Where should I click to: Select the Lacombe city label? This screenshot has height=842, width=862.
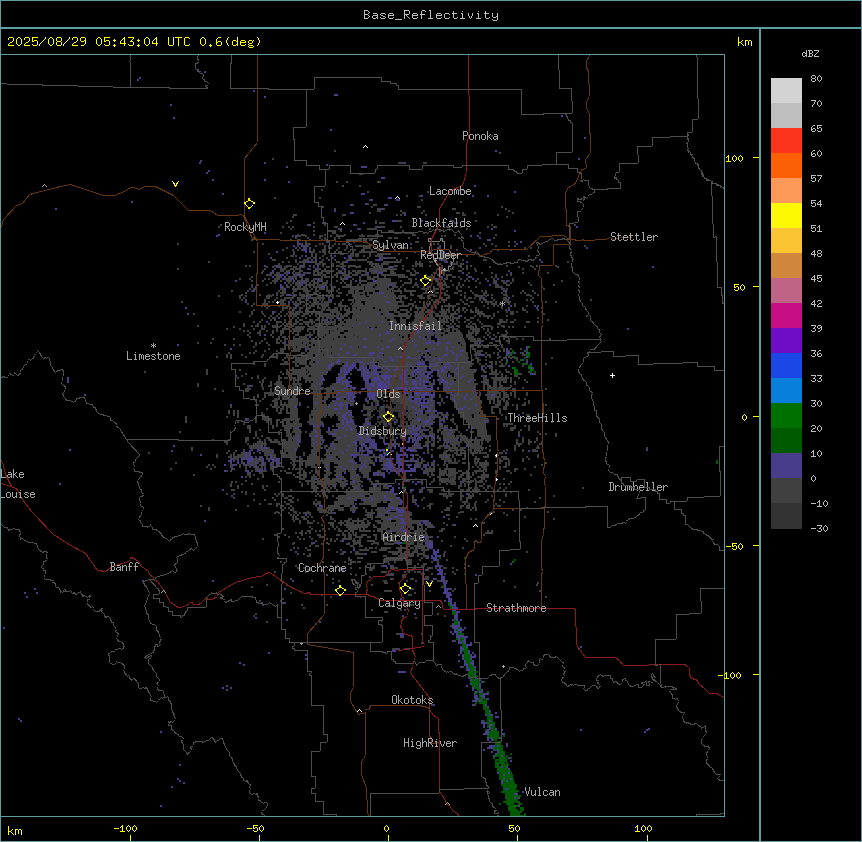pyautogui.click(x=450, y=191)
